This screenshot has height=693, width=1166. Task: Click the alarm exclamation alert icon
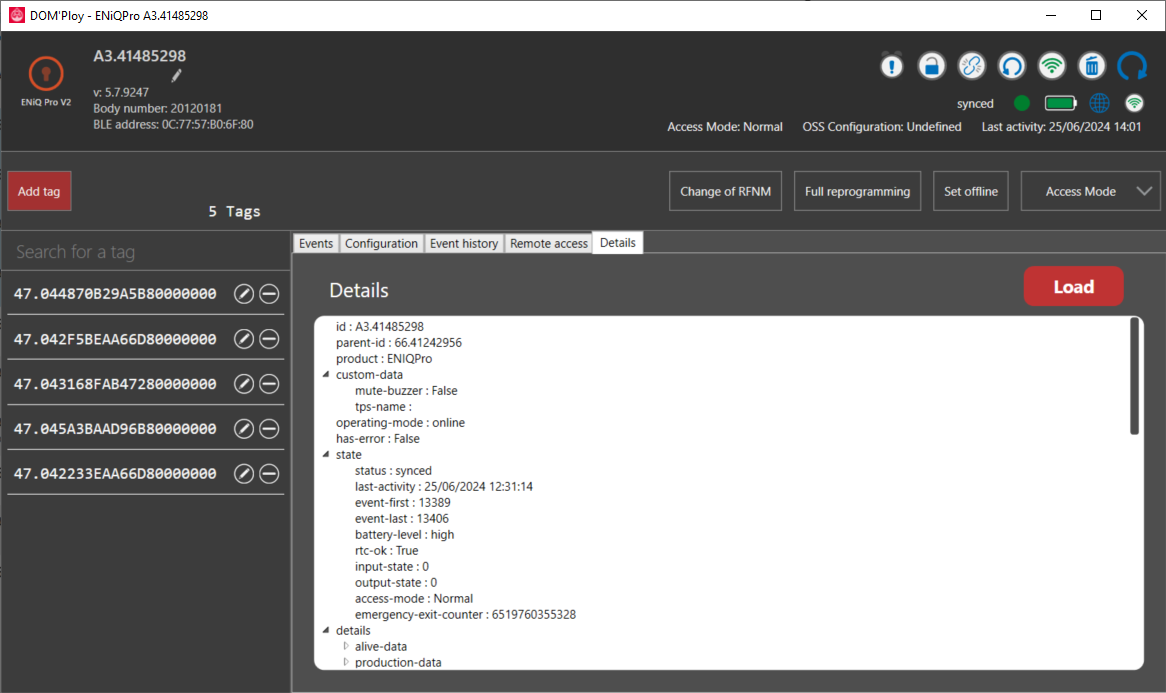point(892,66)
